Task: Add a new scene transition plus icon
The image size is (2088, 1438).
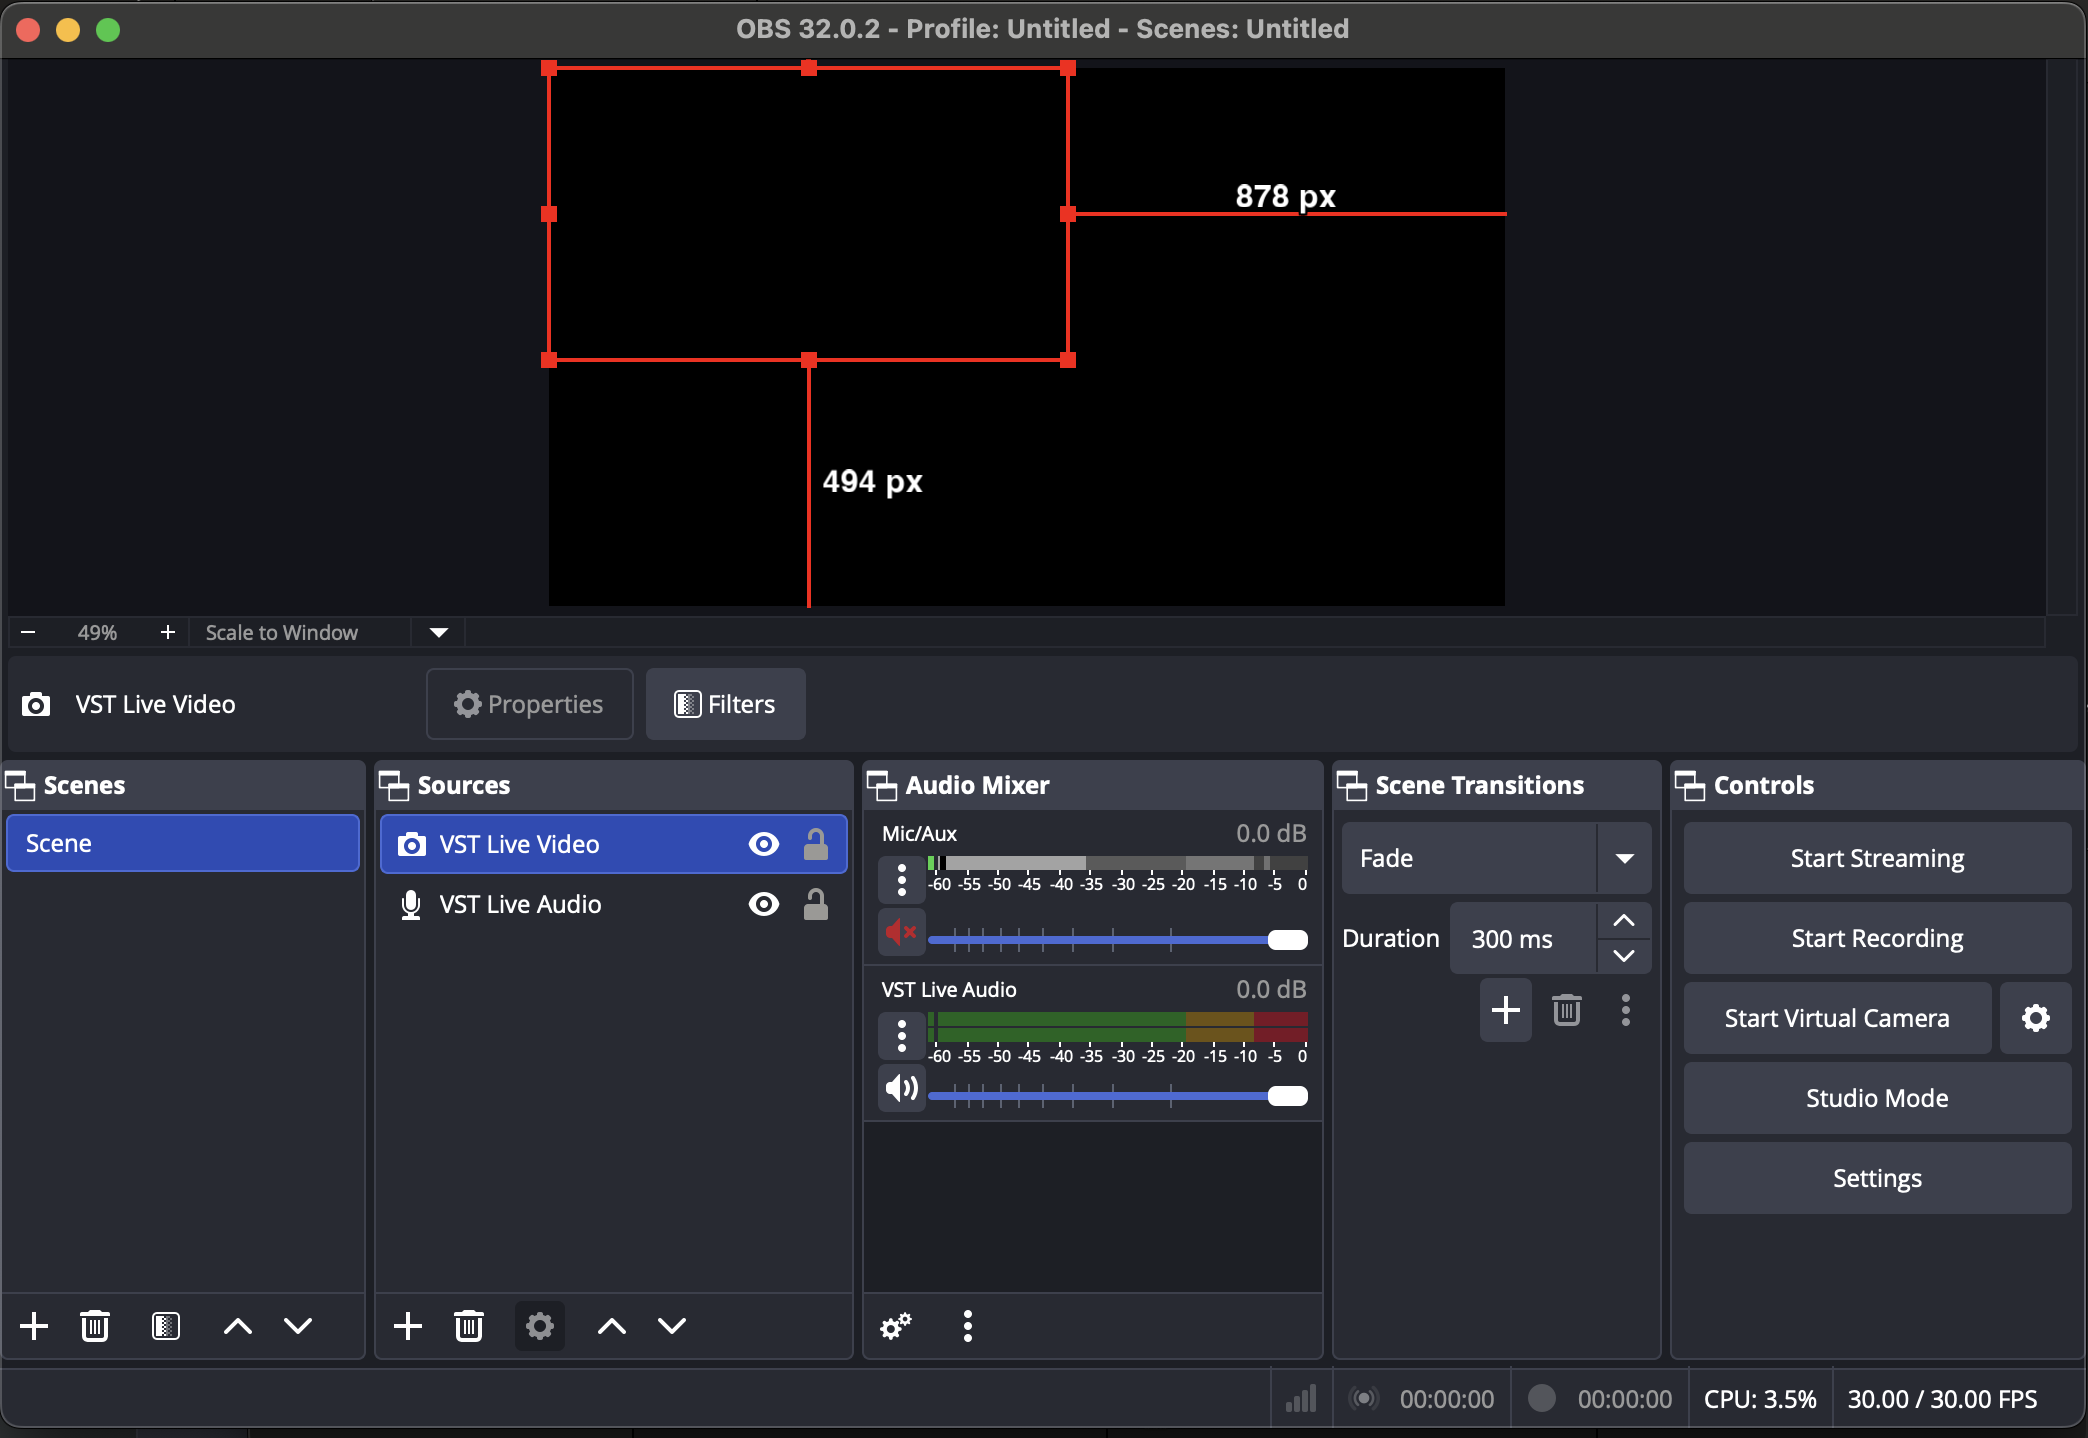Action: [x=1505, y=1010]
